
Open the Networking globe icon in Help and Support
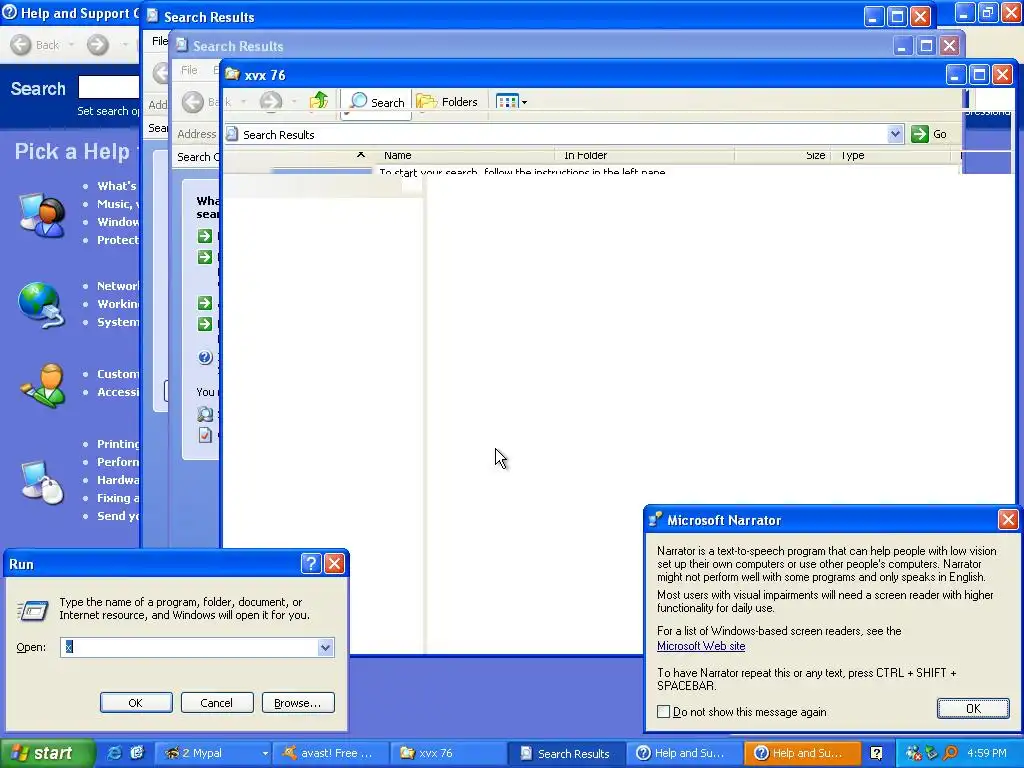40,304
